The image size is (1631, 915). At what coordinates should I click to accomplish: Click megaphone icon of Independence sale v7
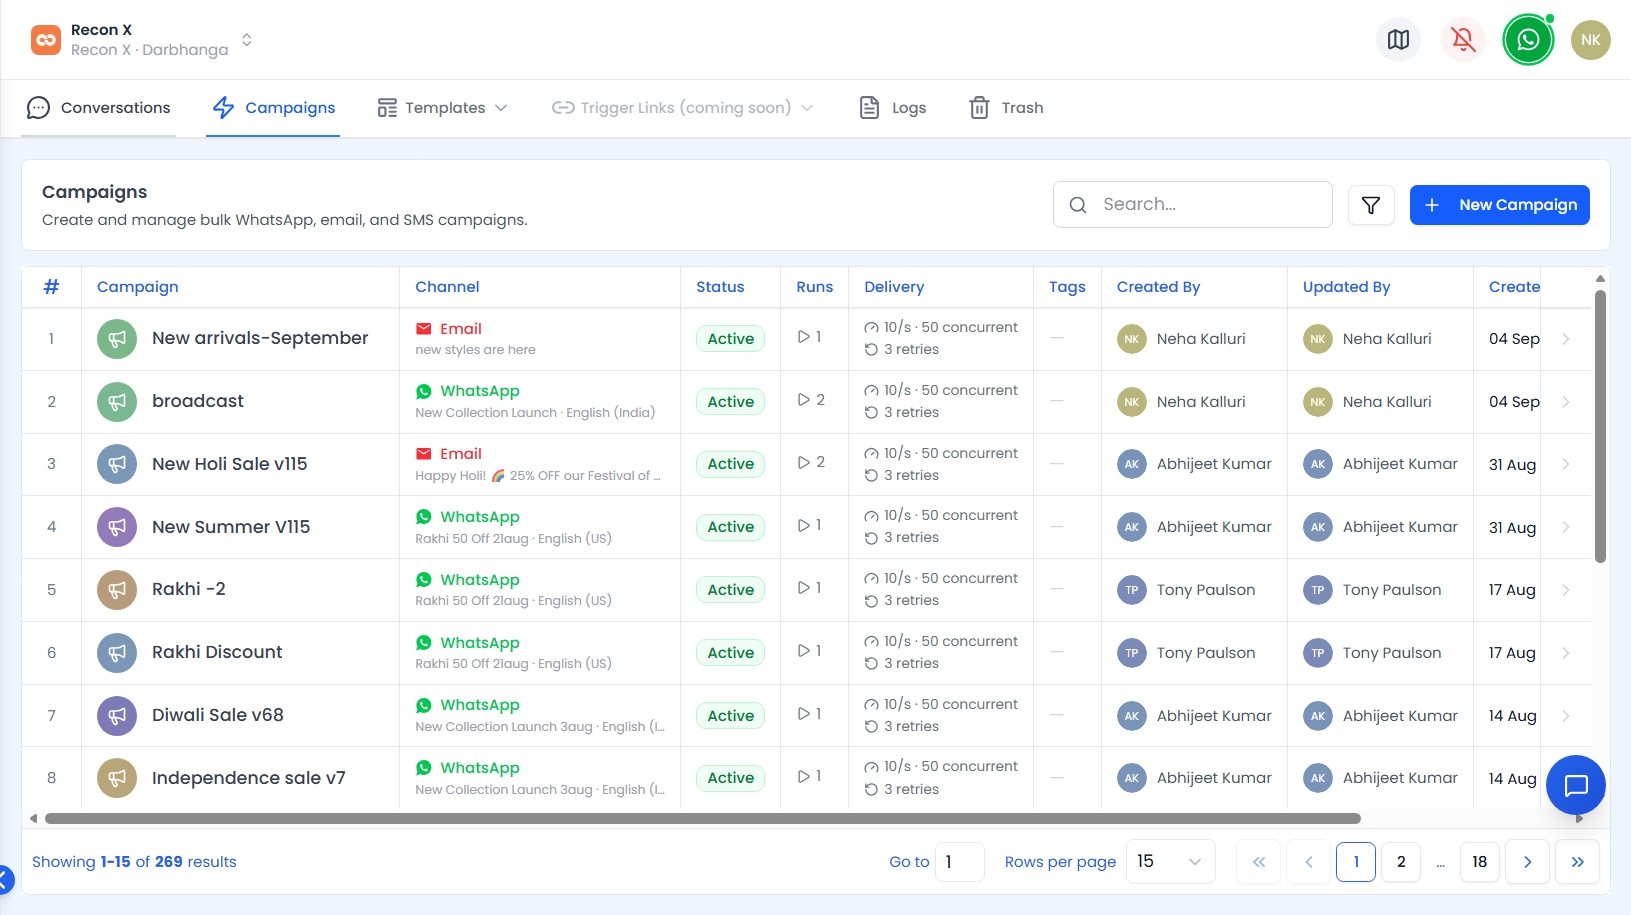(x=117, y=778)
